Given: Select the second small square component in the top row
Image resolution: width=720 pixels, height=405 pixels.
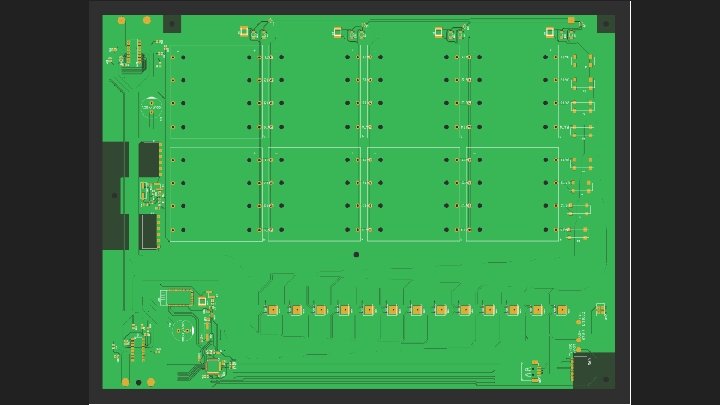Looking at the screenshot, I should click(x=338, y=32).
